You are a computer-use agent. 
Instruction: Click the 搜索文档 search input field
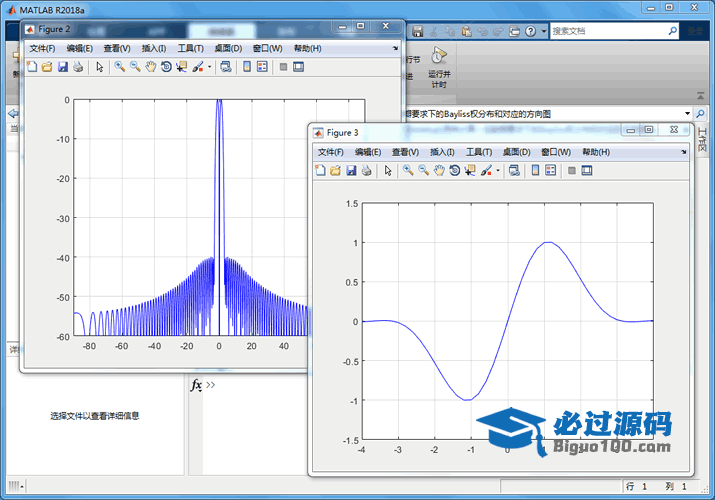[x=605, y=32]
